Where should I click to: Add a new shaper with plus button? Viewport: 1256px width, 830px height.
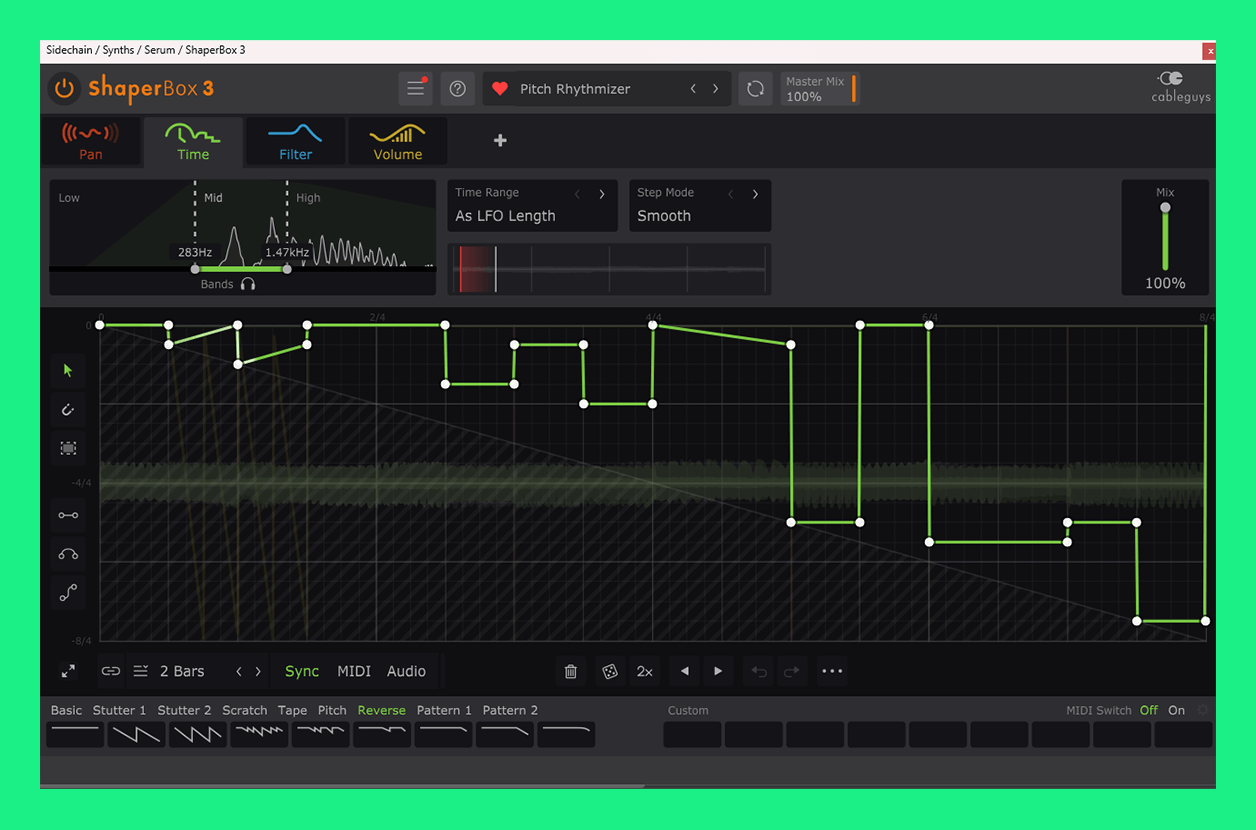(x=500, y=141)
